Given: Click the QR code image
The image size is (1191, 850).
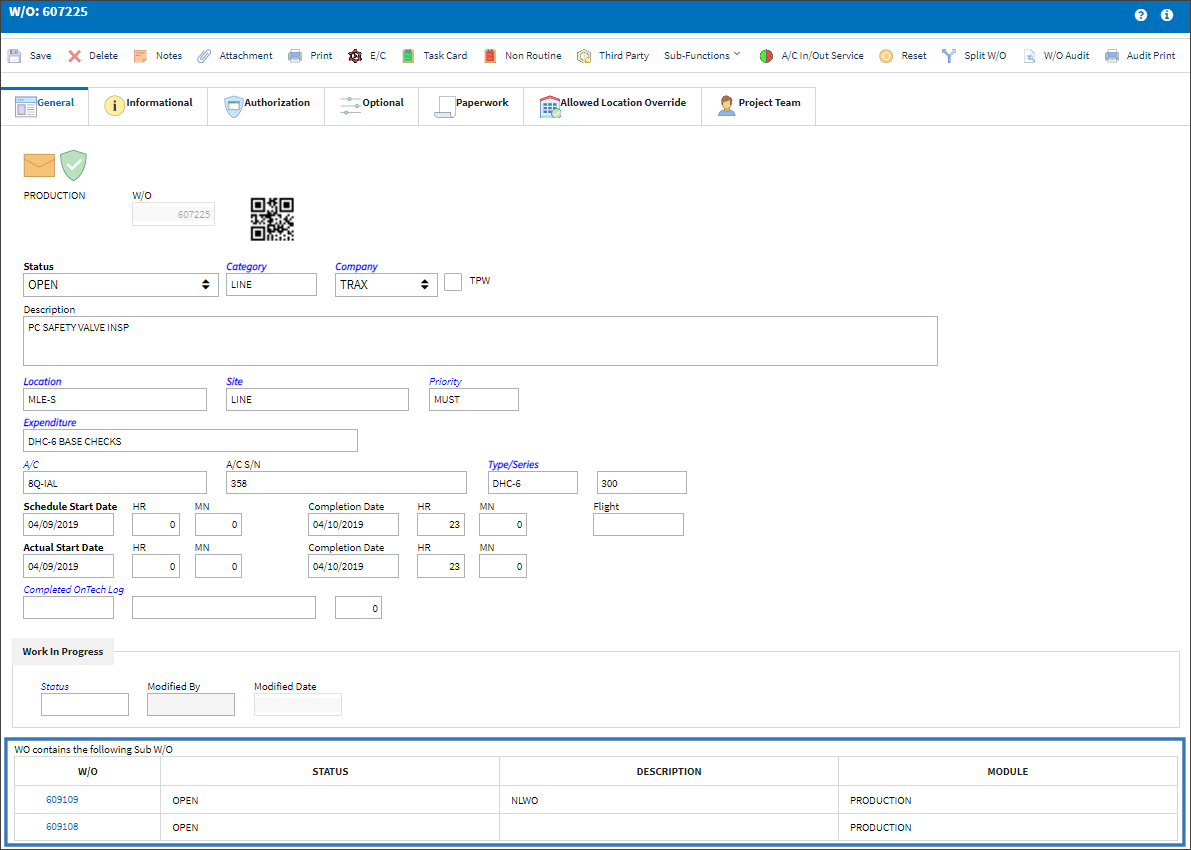Looking at the screenshot, I should 272,220.
